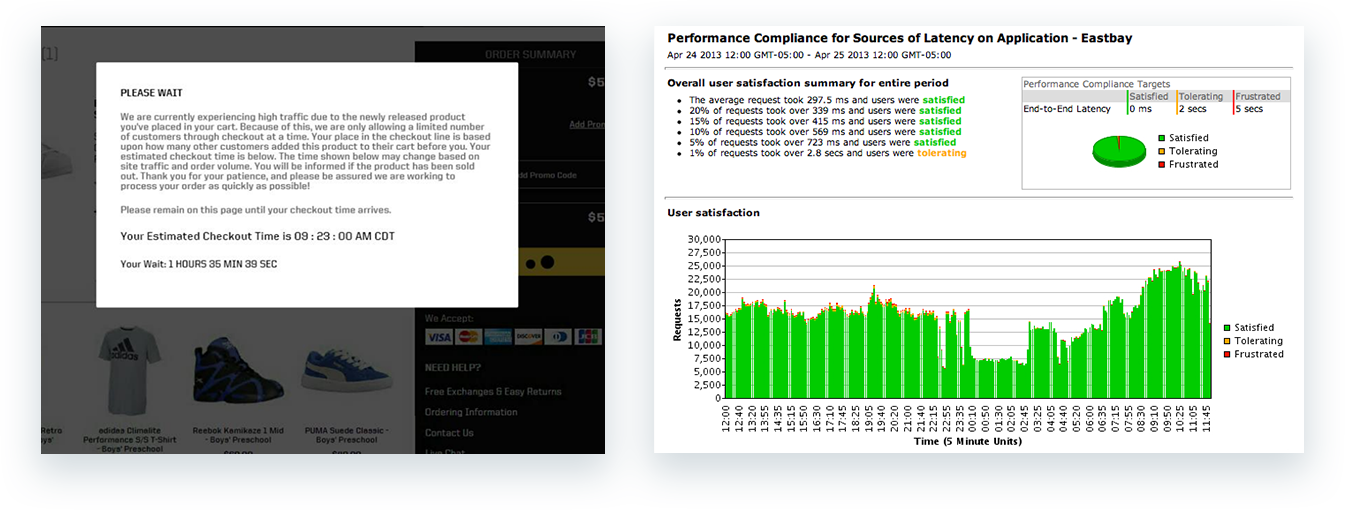Image resolution: width=1345 pixels, height=510 pixels.
Task: Click the American Express card icon
Action: tap(499, 337)
